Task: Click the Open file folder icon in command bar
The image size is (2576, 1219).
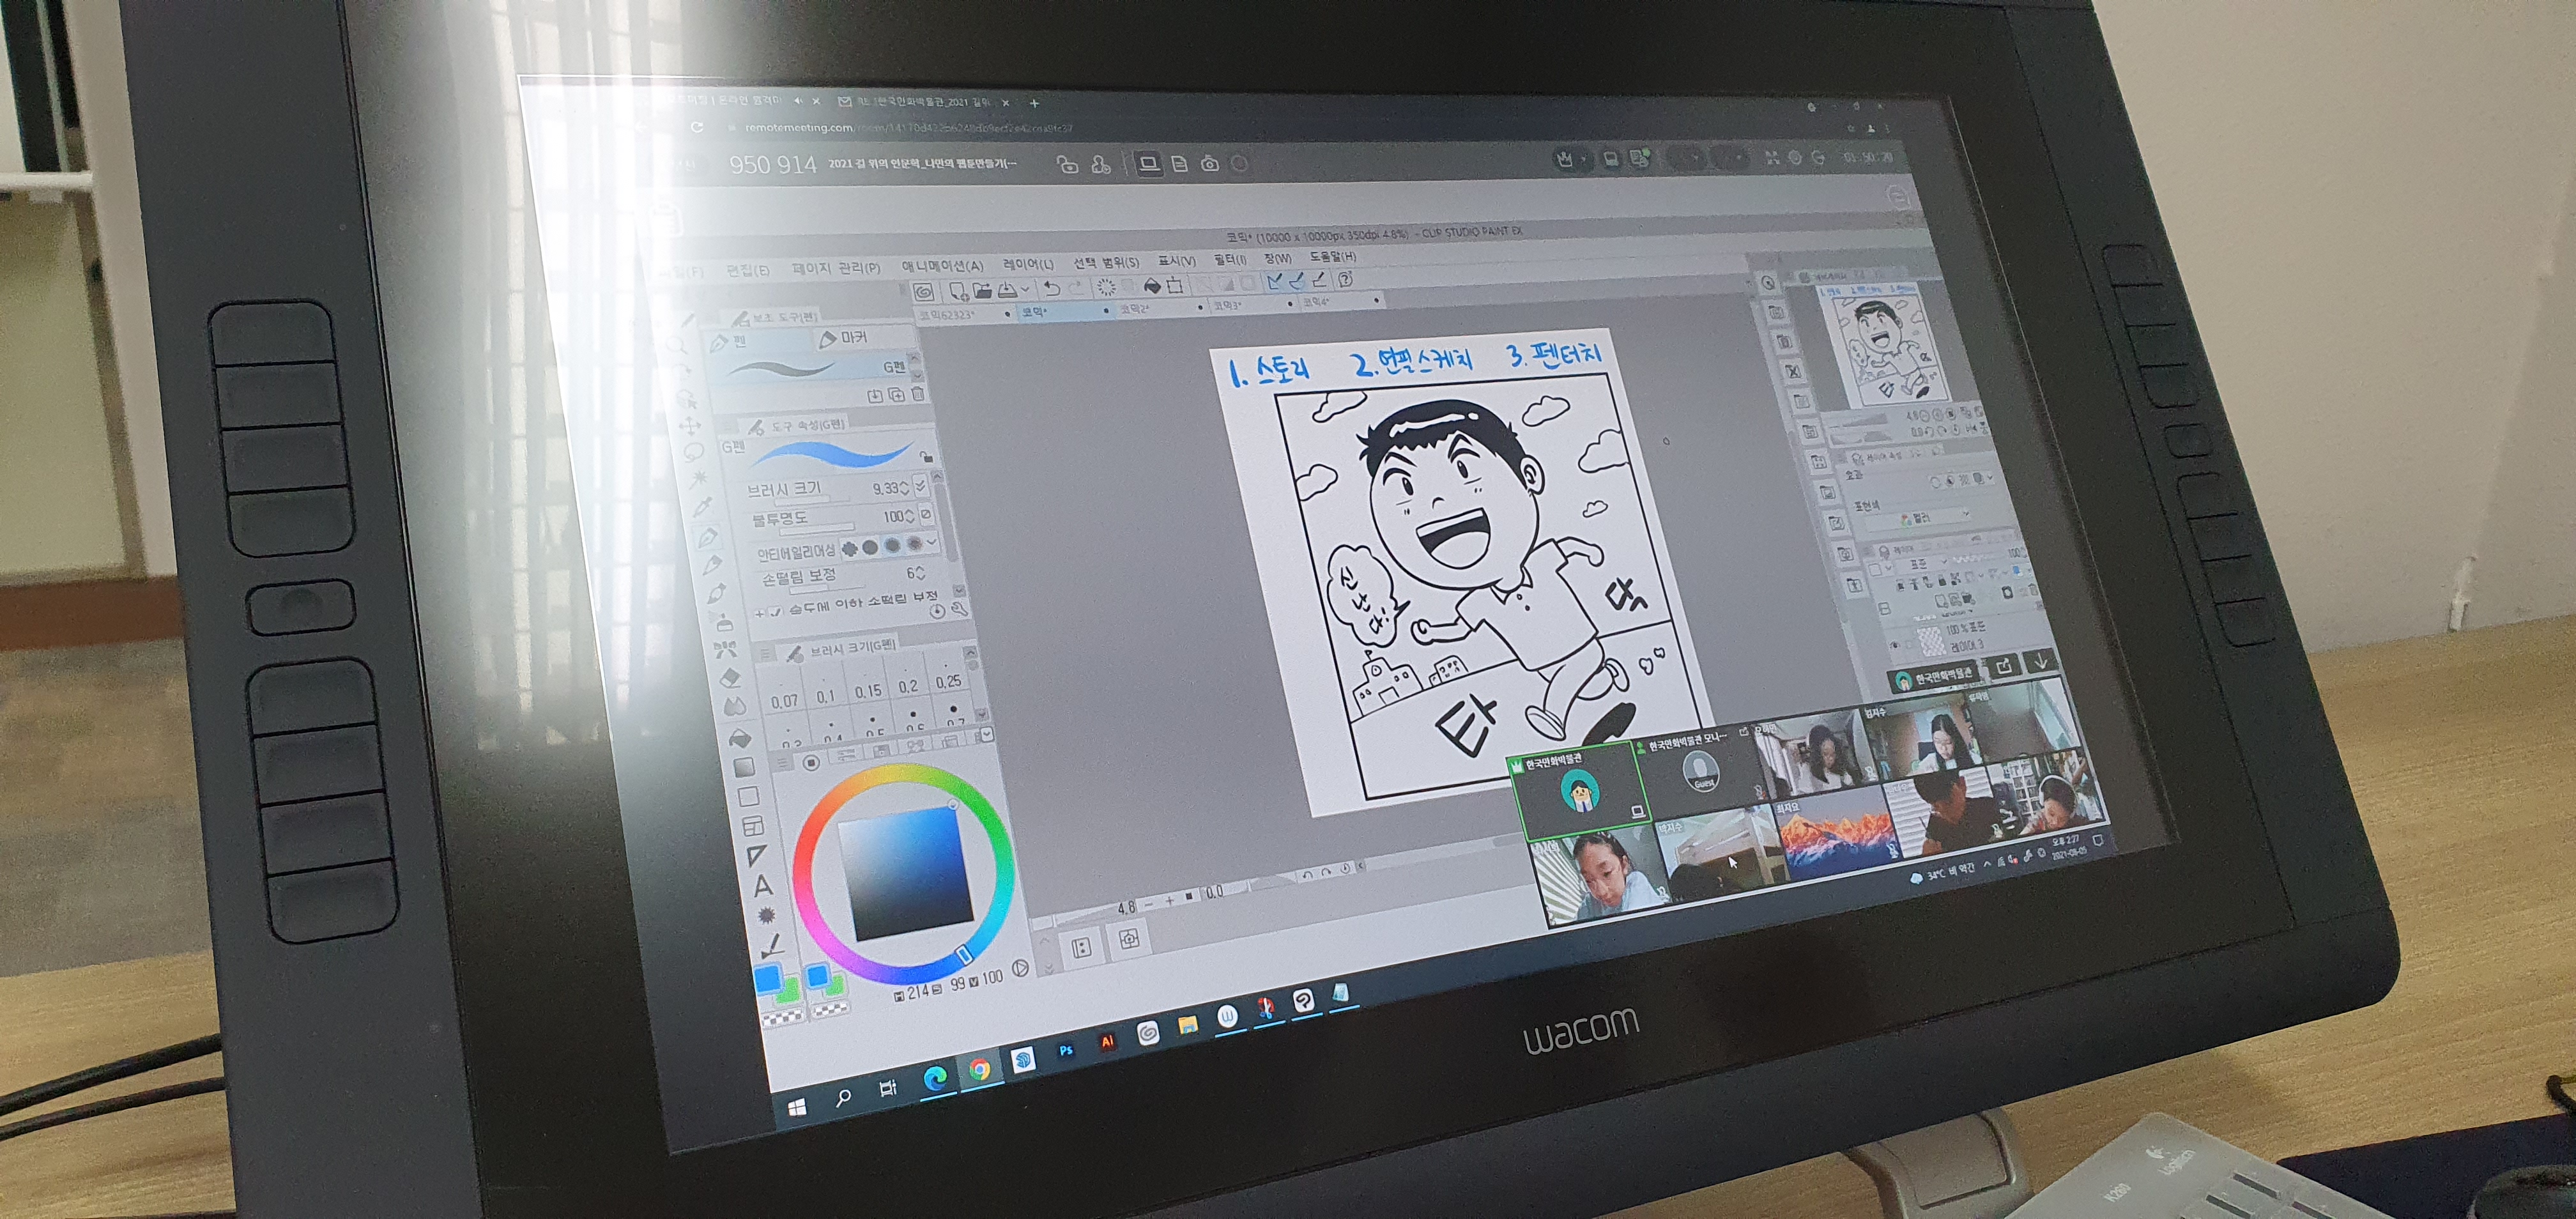Action: click(982, 291)
